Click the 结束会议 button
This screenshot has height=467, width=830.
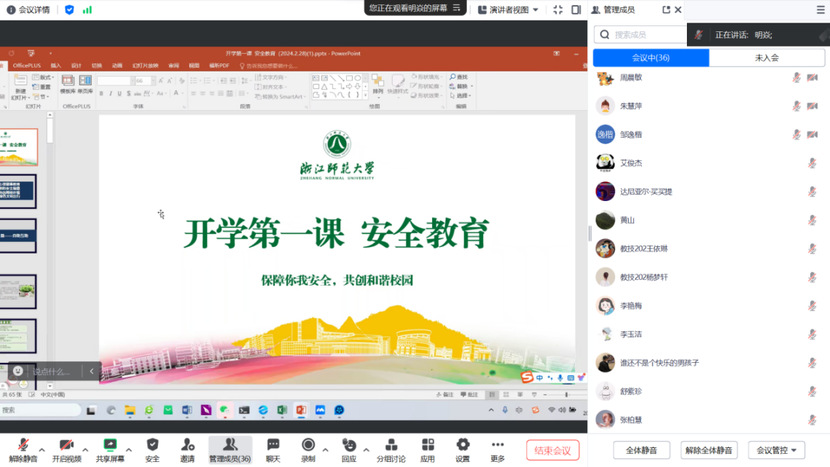coord(552,451)
